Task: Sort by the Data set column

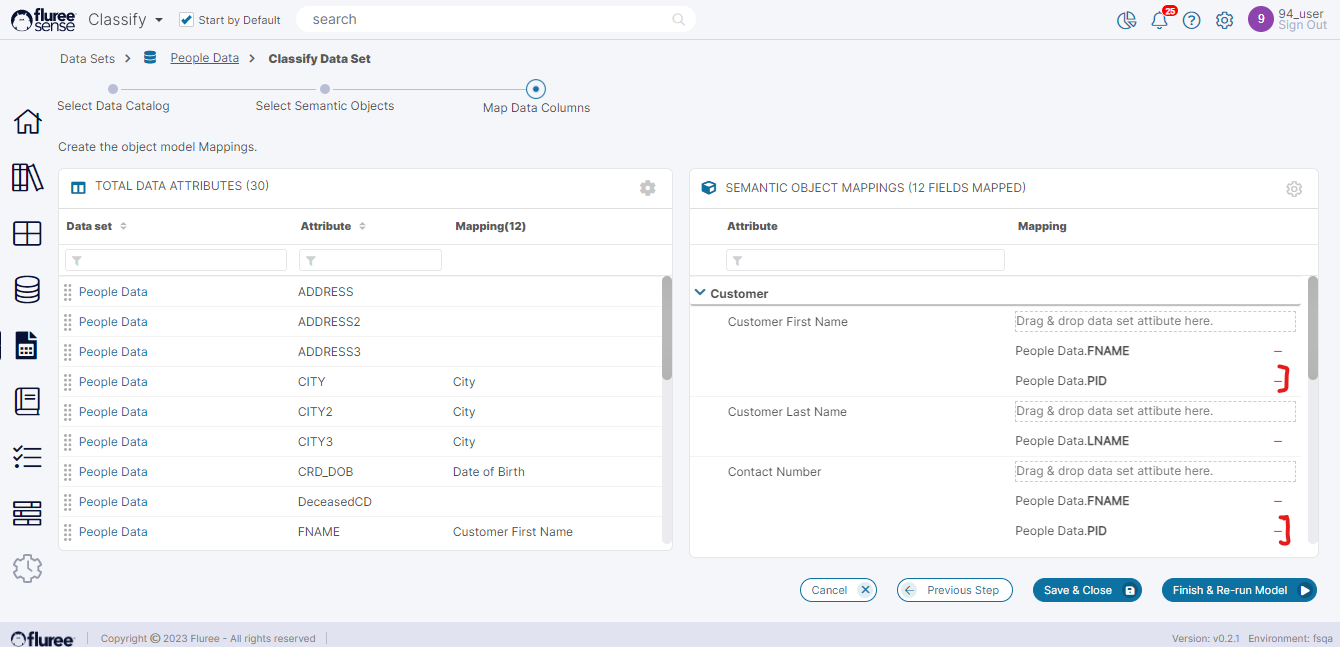Action: (123, 226)
